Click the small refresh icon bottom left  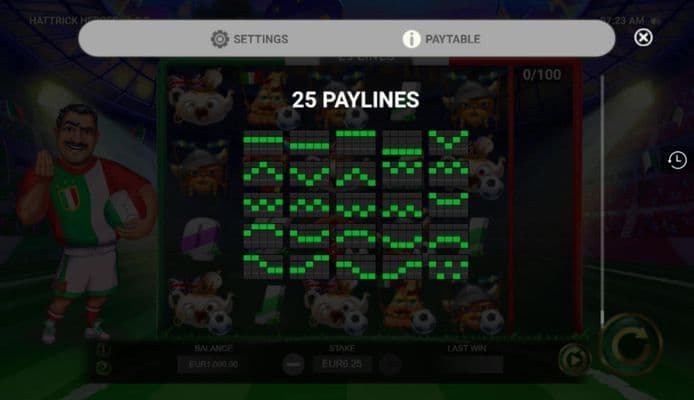[103, 367]
